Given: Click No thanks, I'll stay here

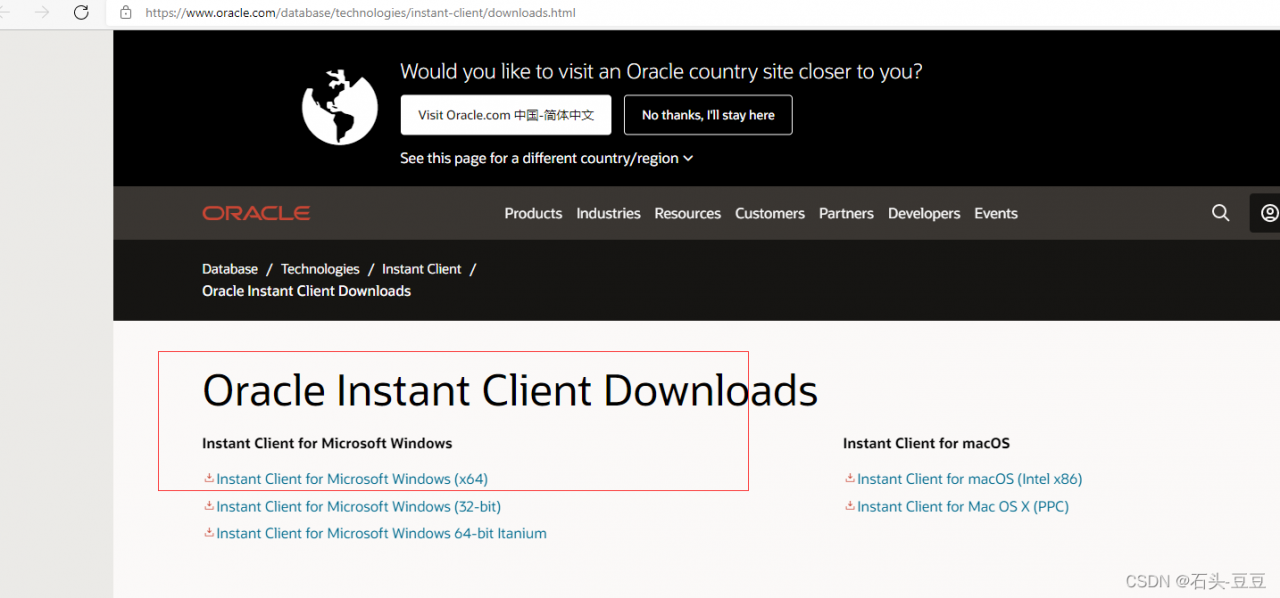Looking at the screenshot, I should tap(708, 115).
